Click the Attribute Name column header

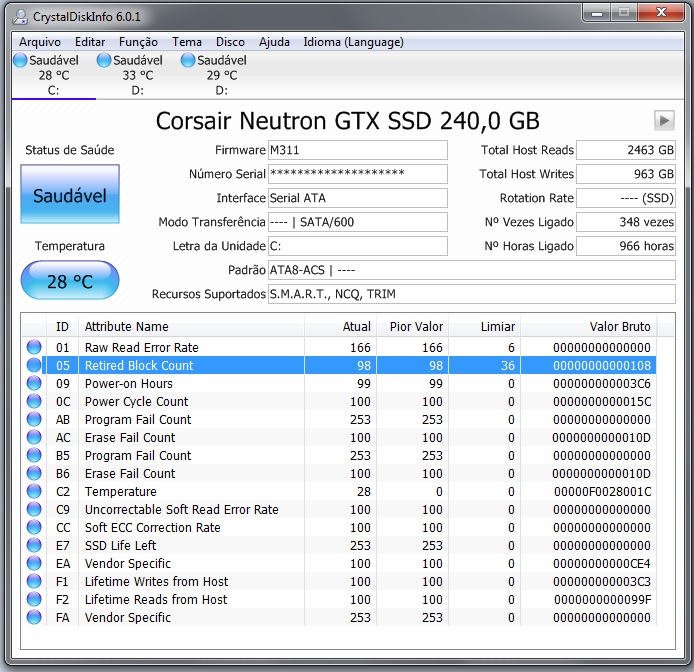[x=191, y=327]
